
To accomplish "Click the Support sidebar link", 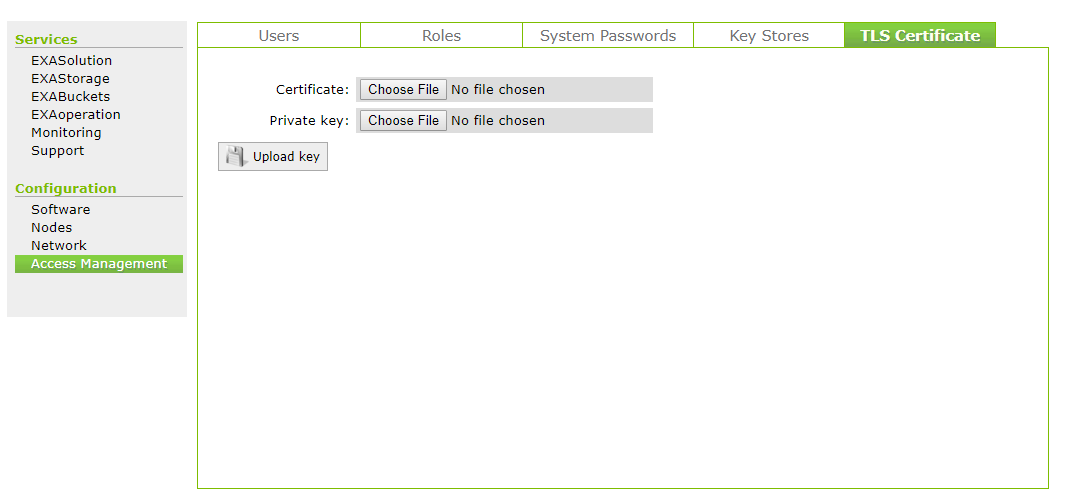I will (57, 151).
